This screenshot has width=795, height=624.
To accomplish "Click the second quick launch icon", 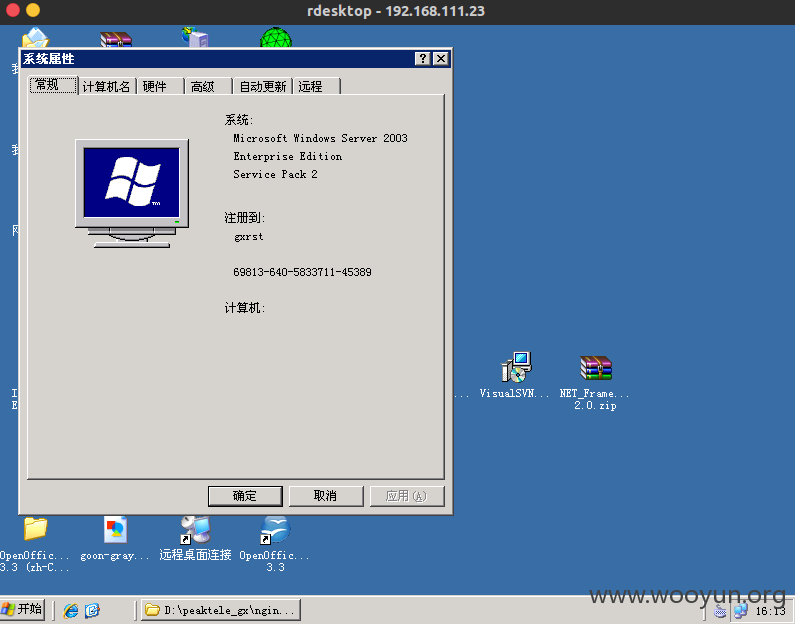I will pos(92,610).
